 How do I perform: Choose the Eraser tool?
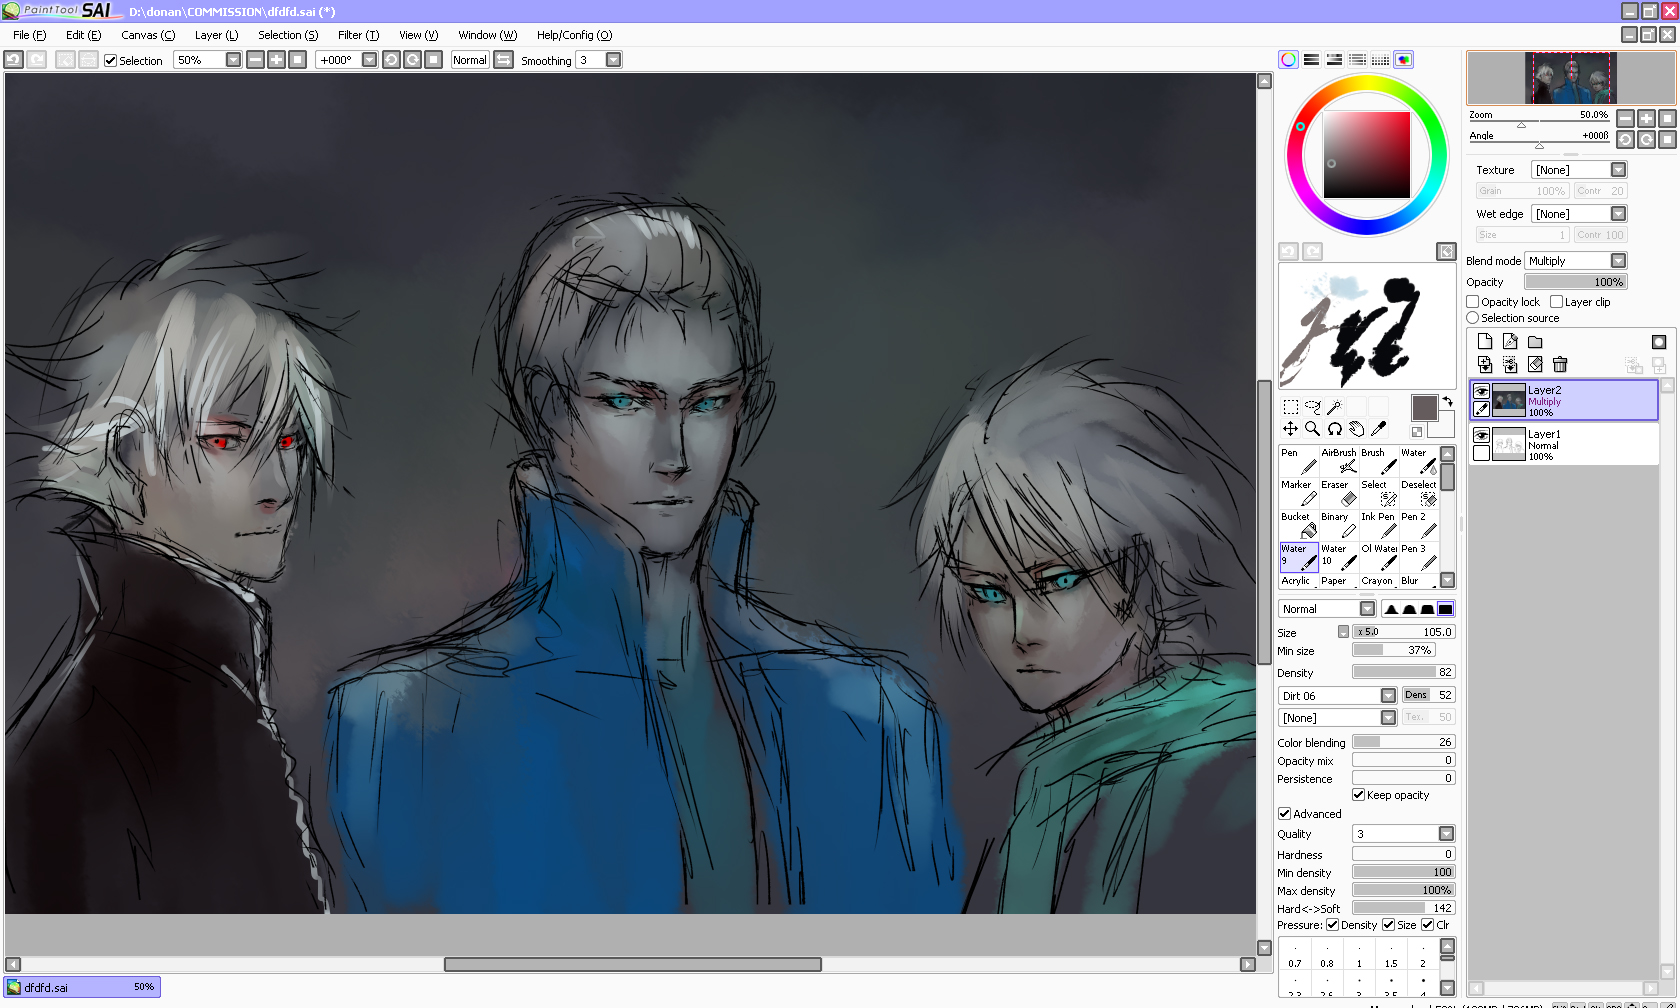point(1339,493)
